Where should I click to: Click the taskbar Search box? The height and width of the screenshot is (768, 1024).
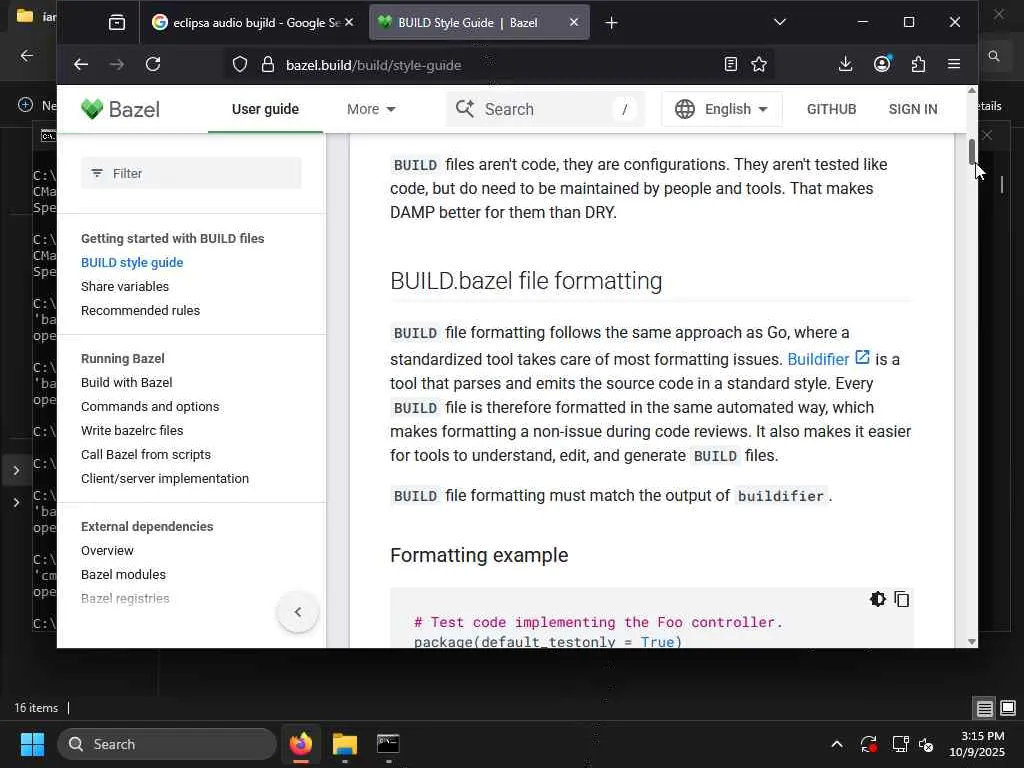click(x=167, y=744)
